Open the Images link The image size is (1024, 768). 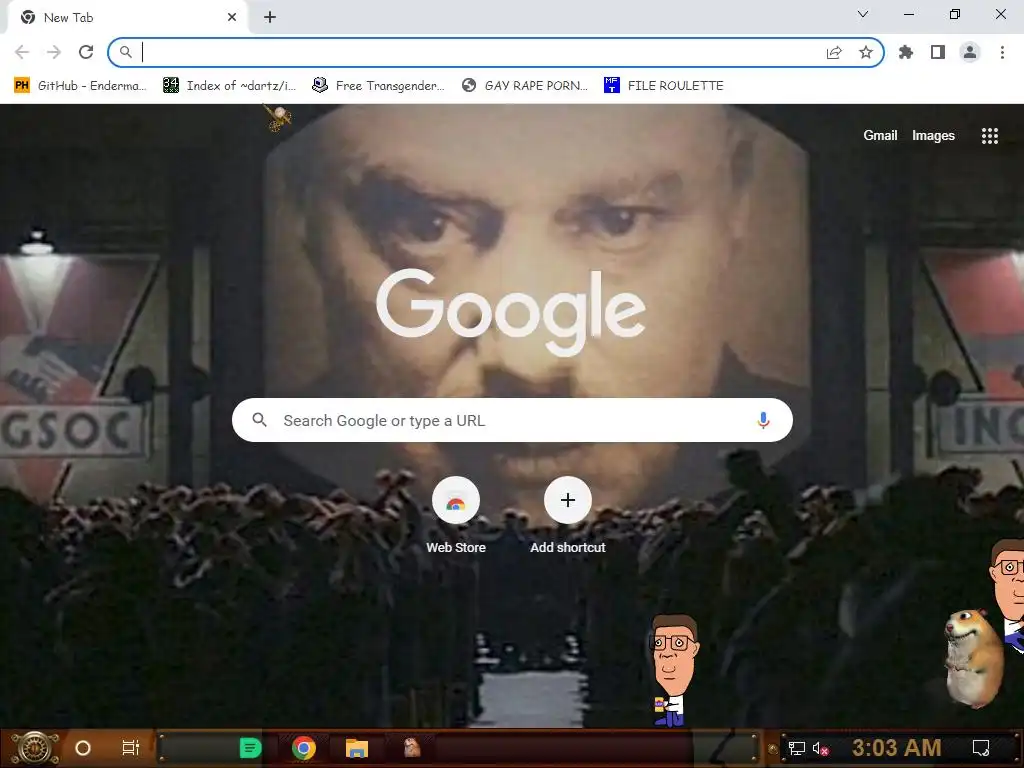click(x=933, y=136)
